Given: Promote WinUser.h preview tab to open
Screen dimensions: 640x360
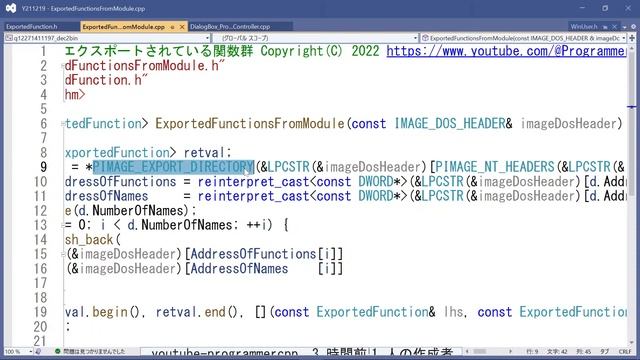Looking at the screenshot, I should pyautogui.click(x=605, y=27).
